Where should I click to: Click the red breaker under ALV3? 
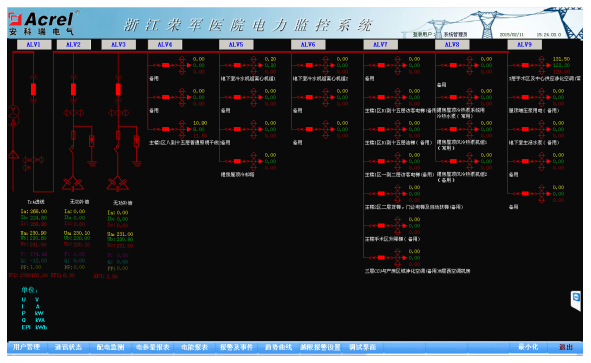[118, 89]
